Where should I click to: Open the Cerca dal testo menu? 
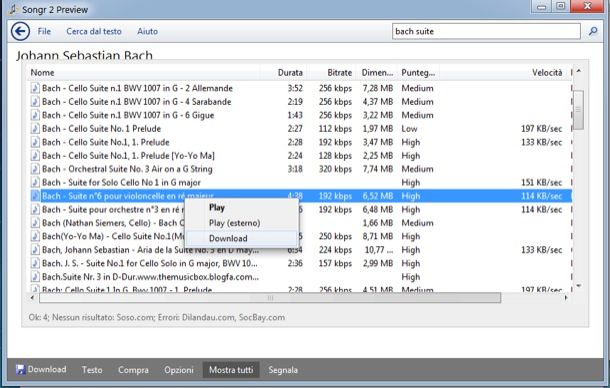(x=94, y=31)
